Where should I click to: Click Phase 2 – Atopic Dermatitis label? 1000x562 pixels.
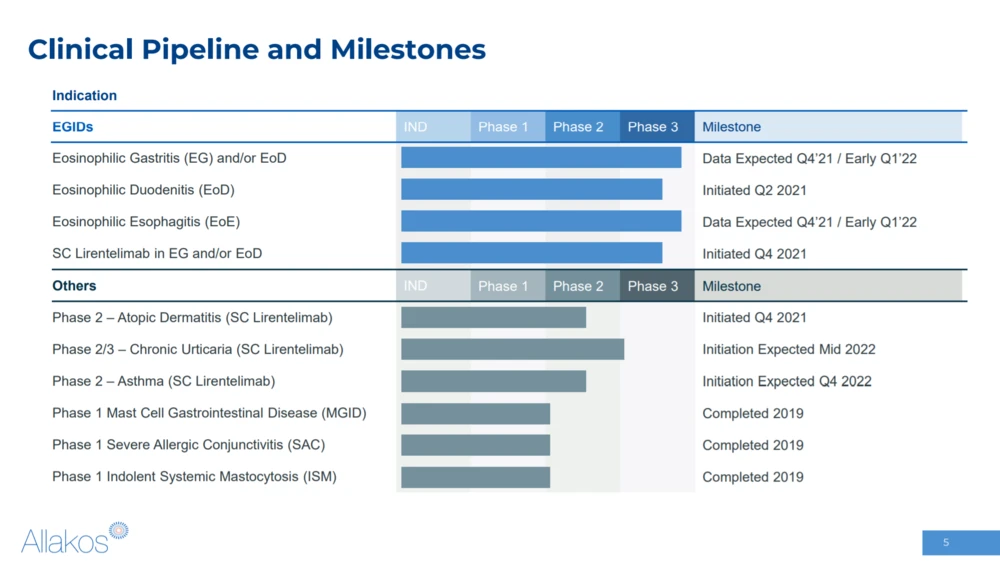tap(192, 318)
